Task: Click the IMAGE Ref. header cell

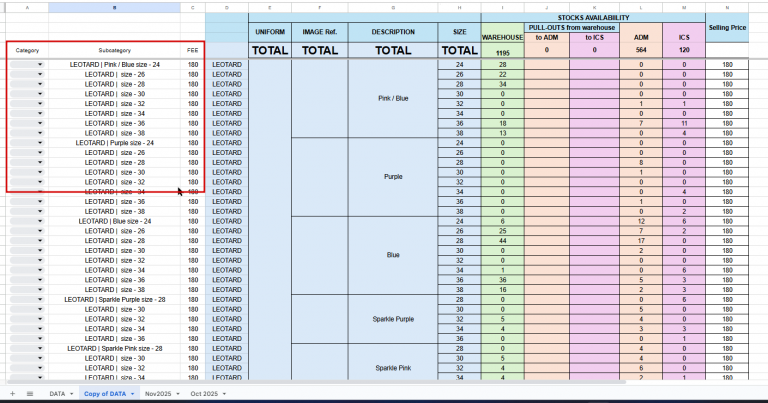Action: [x=320, y=32]
